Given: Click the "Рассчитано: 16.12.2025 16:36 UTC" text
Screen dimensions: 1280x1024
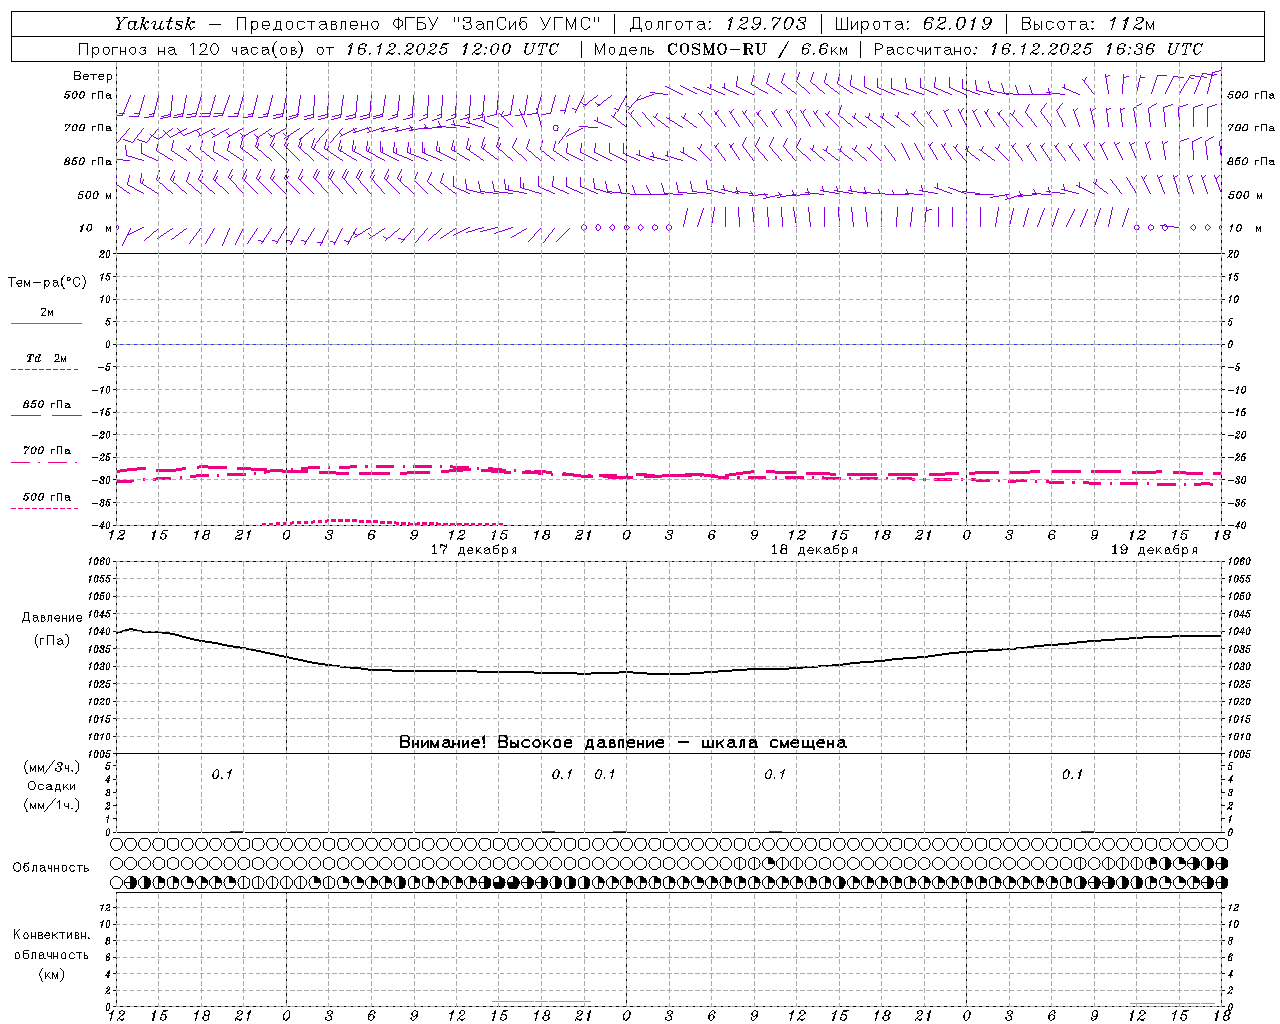Looking at the screenshot, I should pos(1038,49).
